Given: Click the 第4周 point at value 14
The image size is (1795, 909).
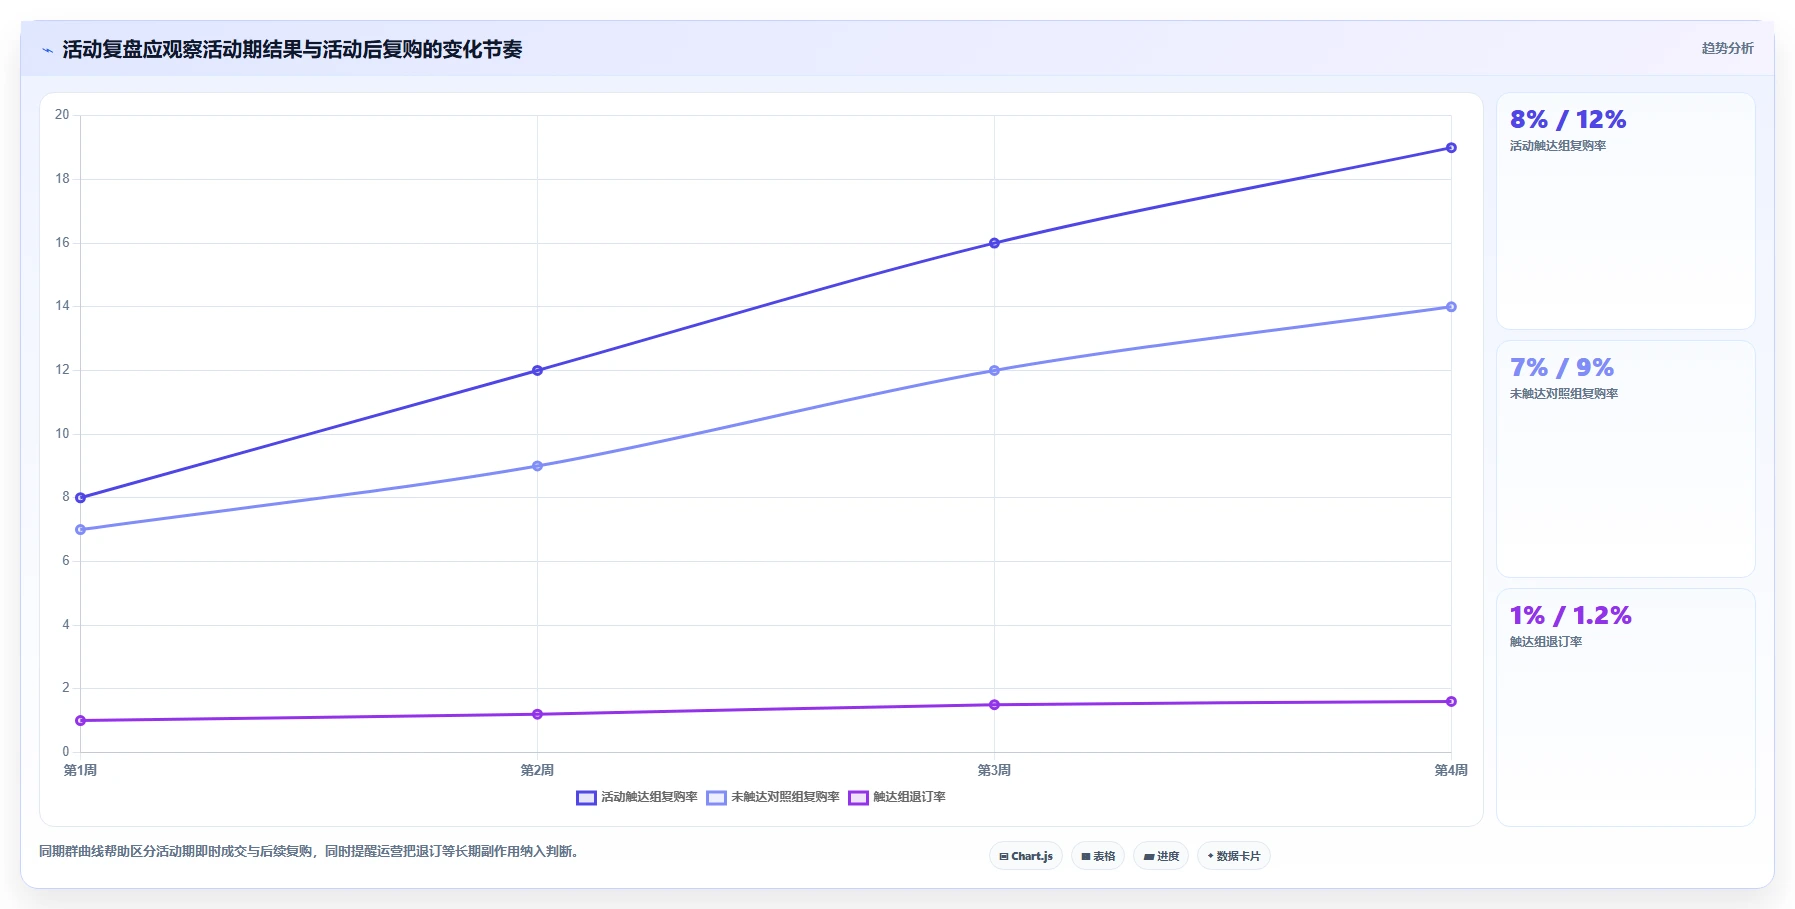Looking at the screenshot, I should [1451, 307].
